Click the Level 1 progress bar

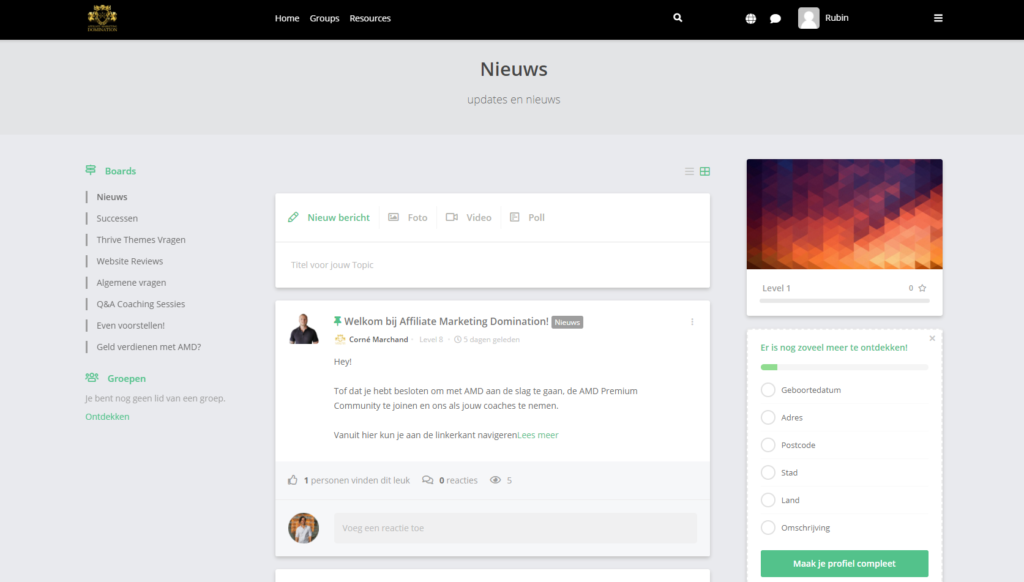(x=844, y=301)
